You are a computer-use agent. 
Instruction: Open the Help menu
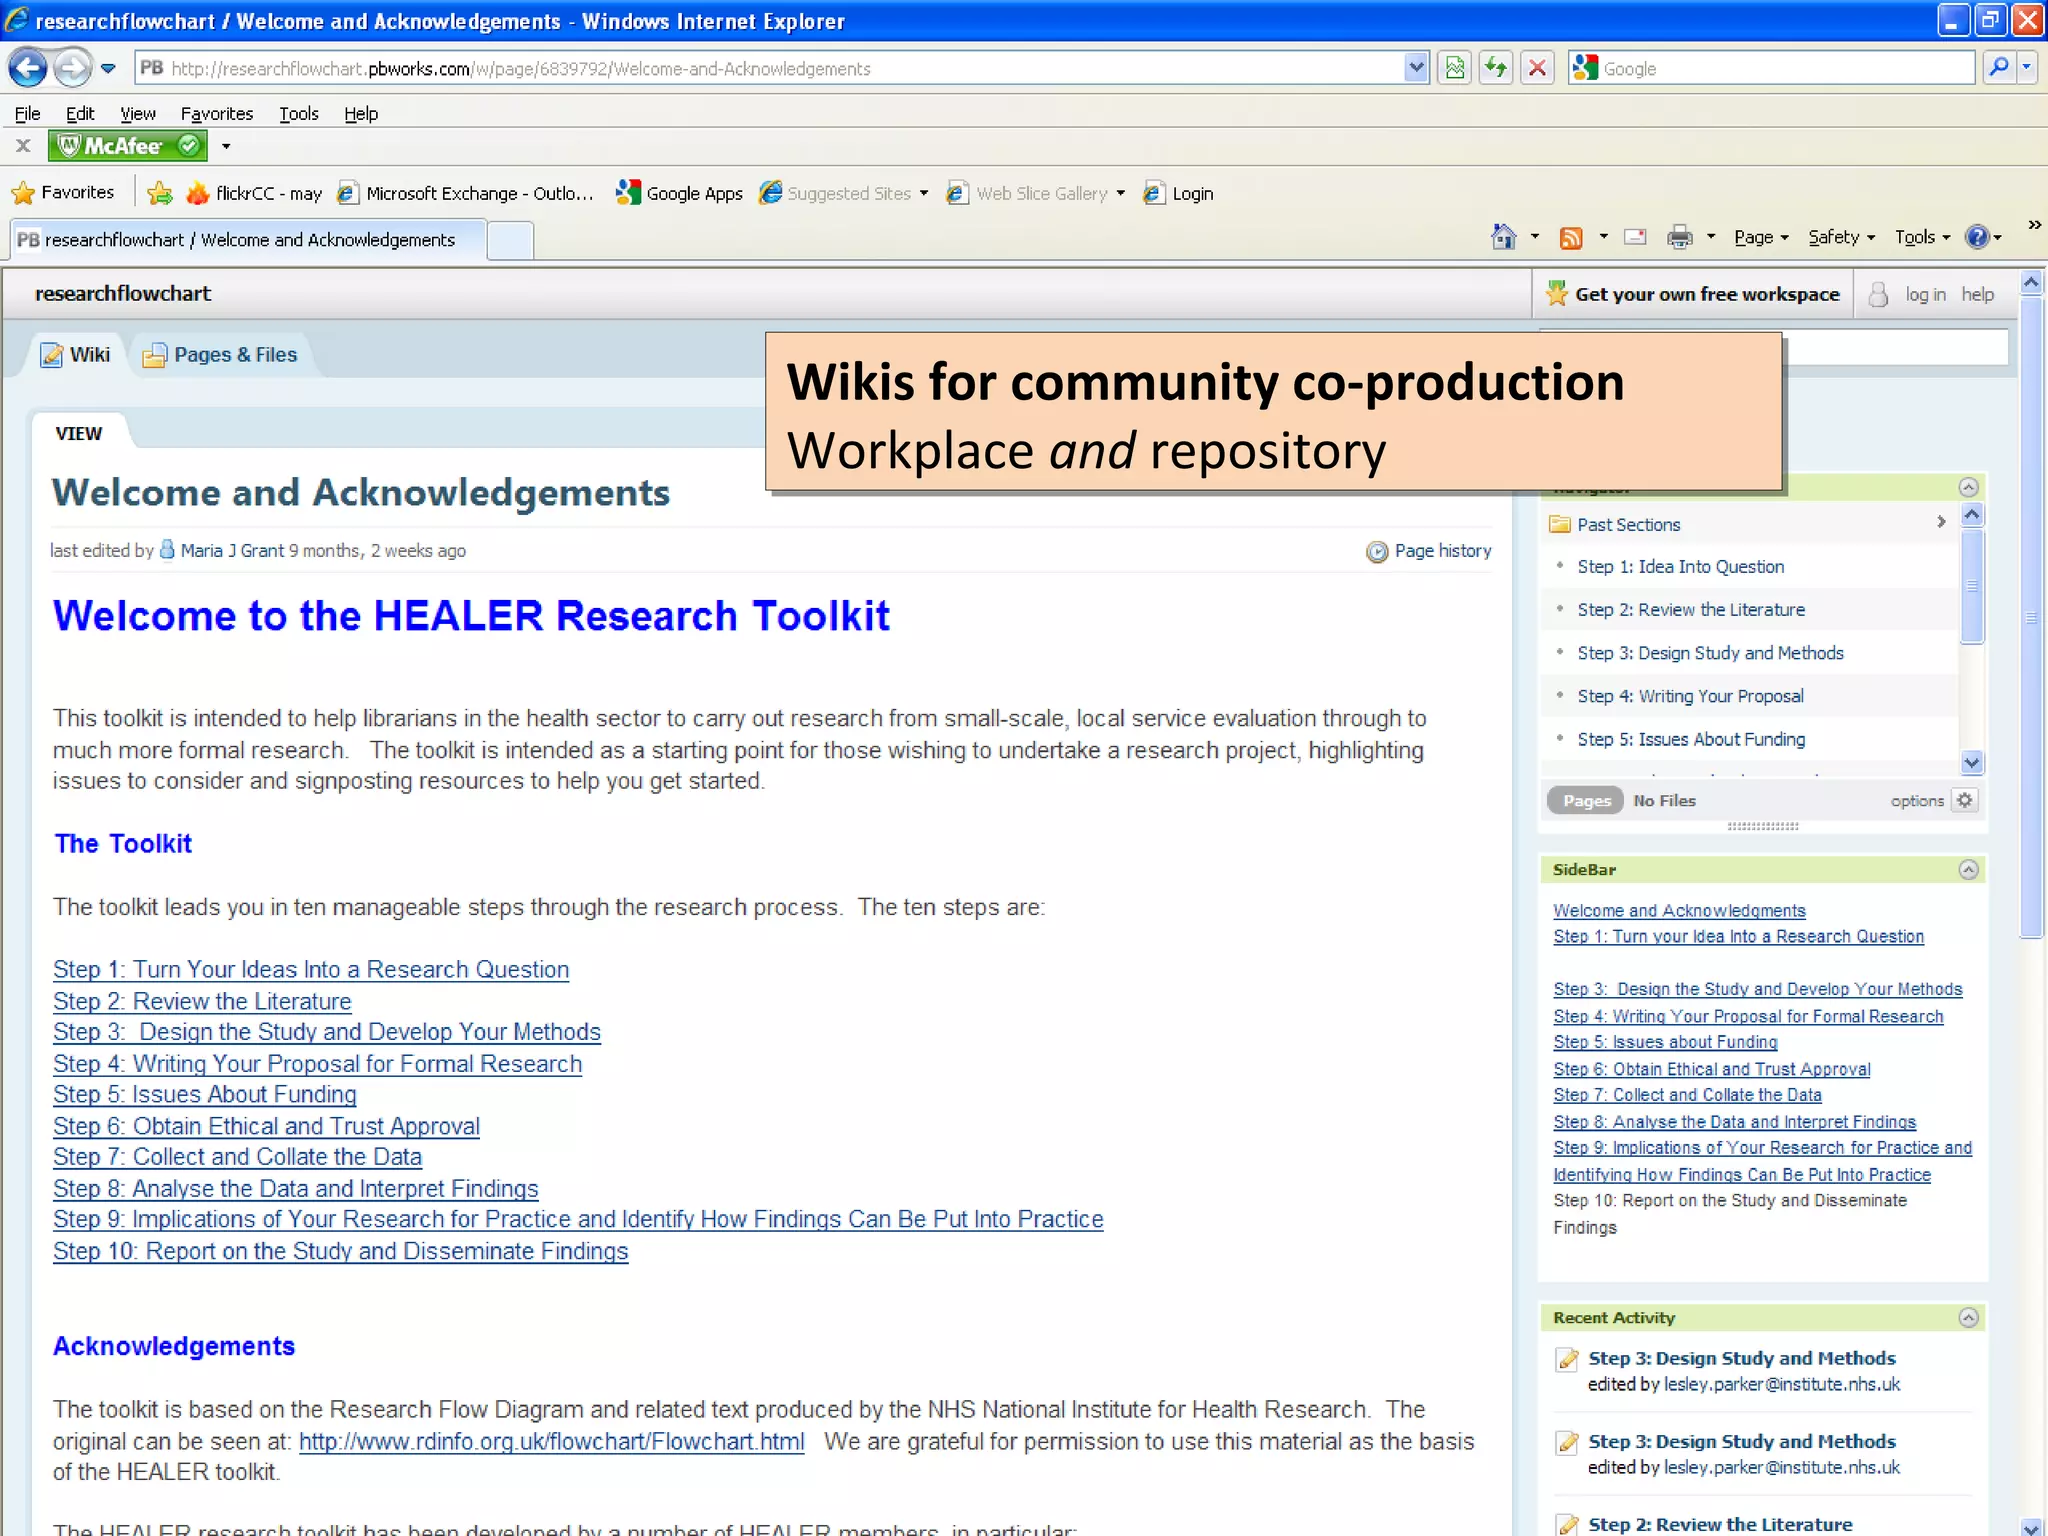coord(361,113)
